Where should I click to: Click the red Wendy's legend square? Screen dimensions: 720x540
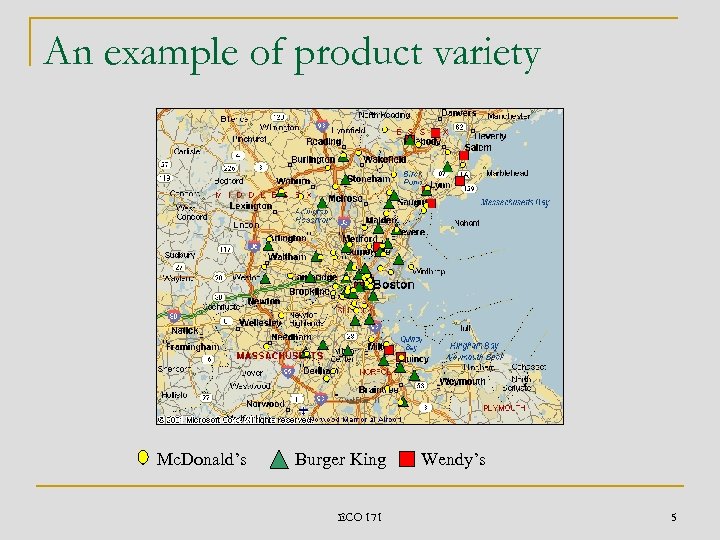407,459
